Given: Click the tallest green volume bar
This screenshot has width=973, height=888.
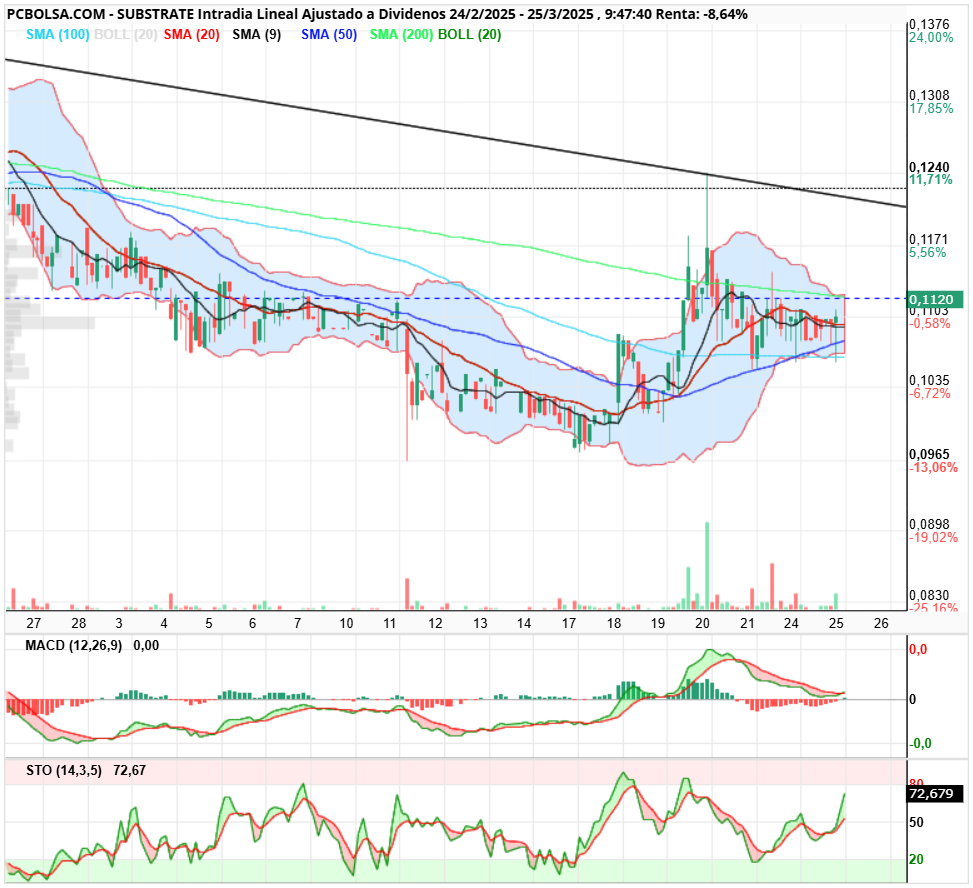Looking at the screenshot, I should tap(707, 566).
